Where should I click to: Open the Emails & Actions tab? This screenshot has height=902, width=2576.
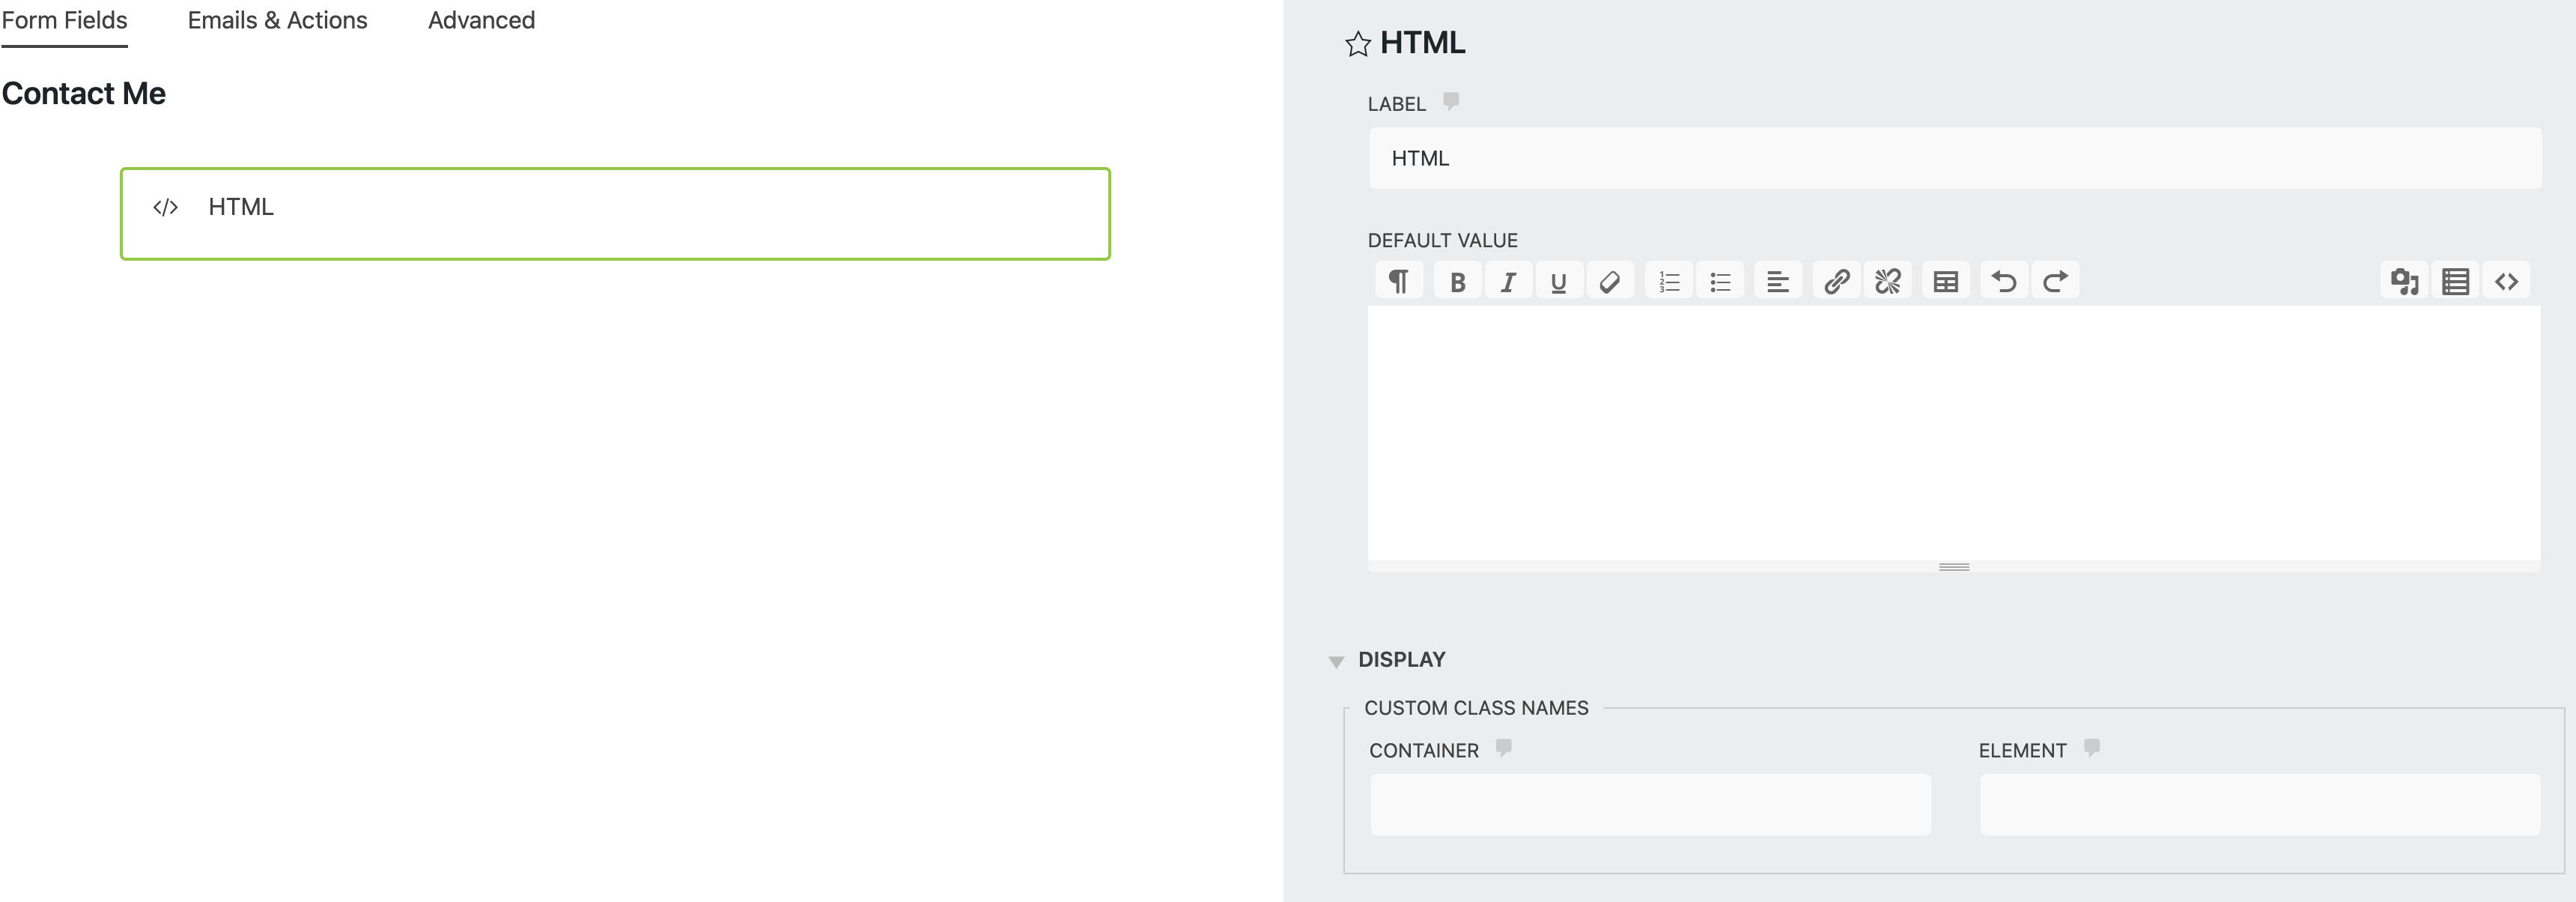[x=277, y=21]
